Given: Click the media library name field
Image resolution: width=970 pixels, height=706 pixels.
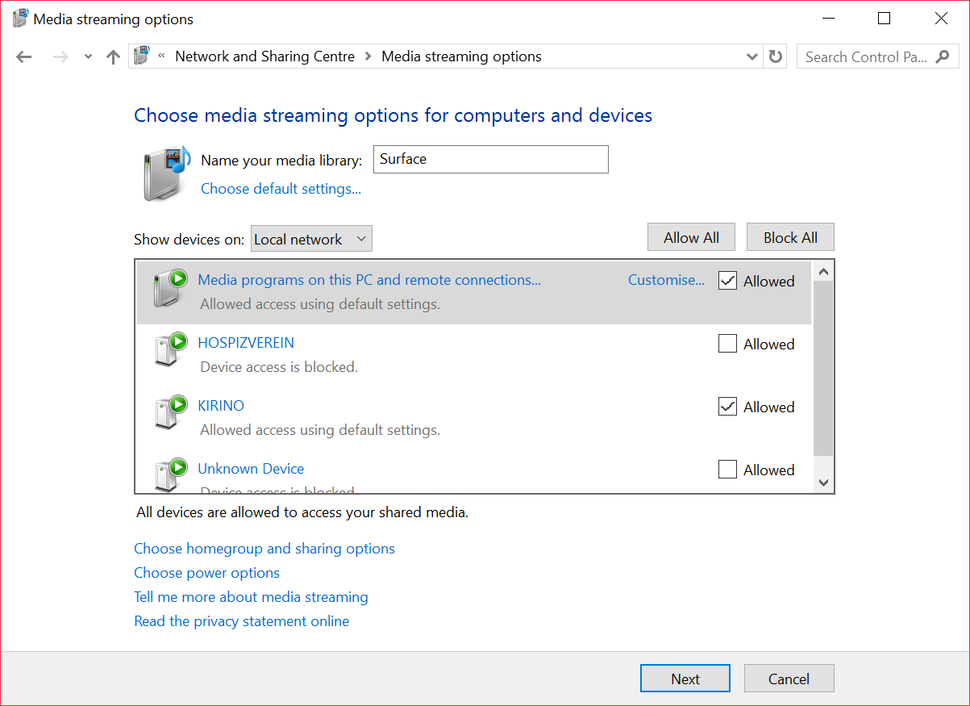Looking at the screenshot, I should coord(491,159).
